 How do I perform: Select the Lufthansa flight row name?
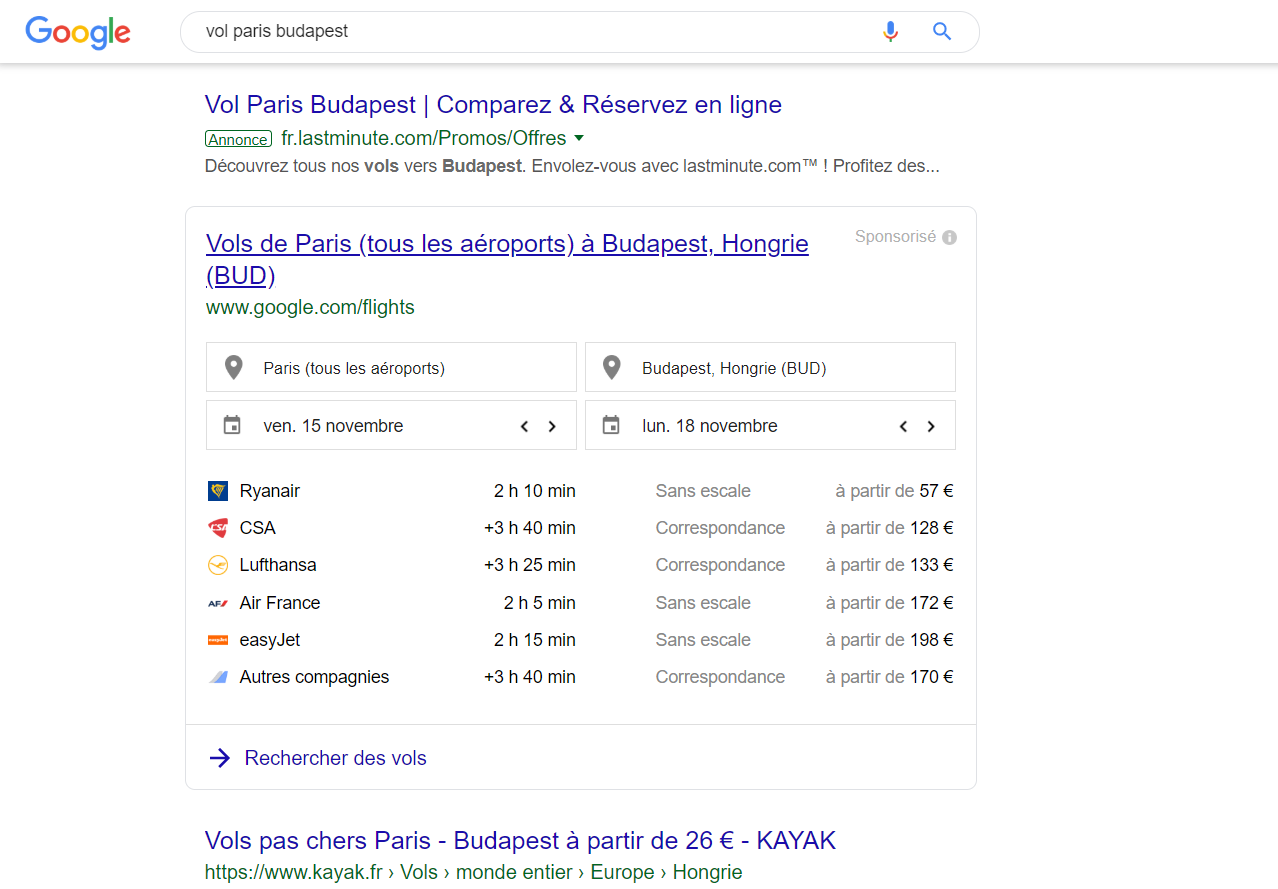[x=278, y=565]
